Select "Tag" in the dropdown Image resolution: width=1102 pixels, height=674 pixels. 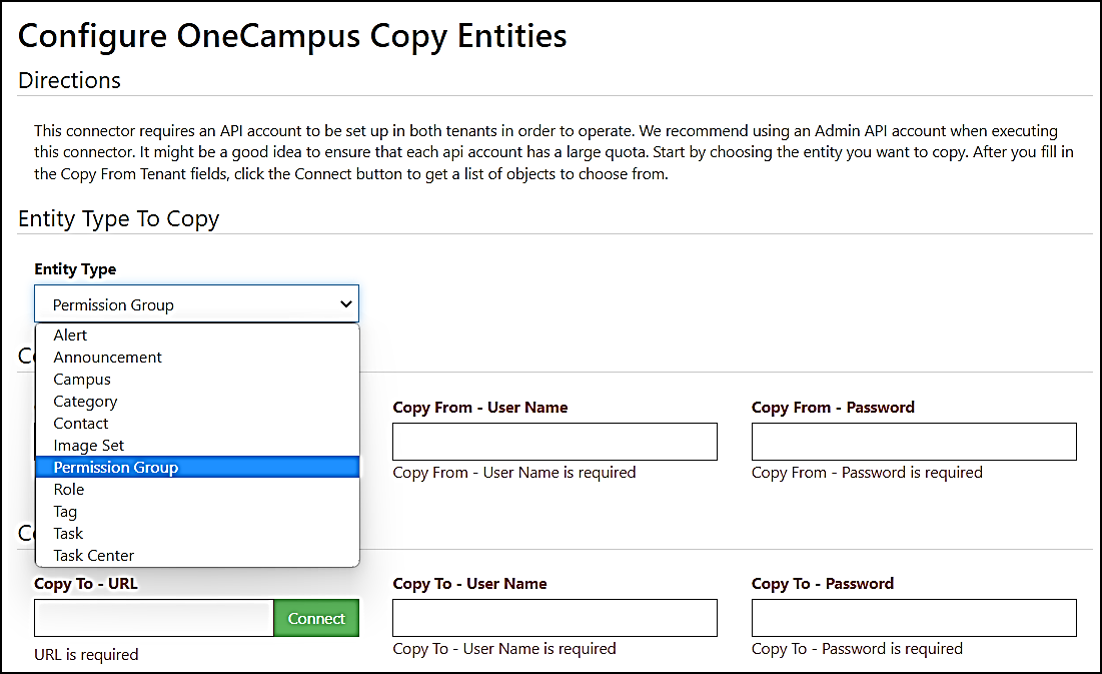[x=64, y=511]
